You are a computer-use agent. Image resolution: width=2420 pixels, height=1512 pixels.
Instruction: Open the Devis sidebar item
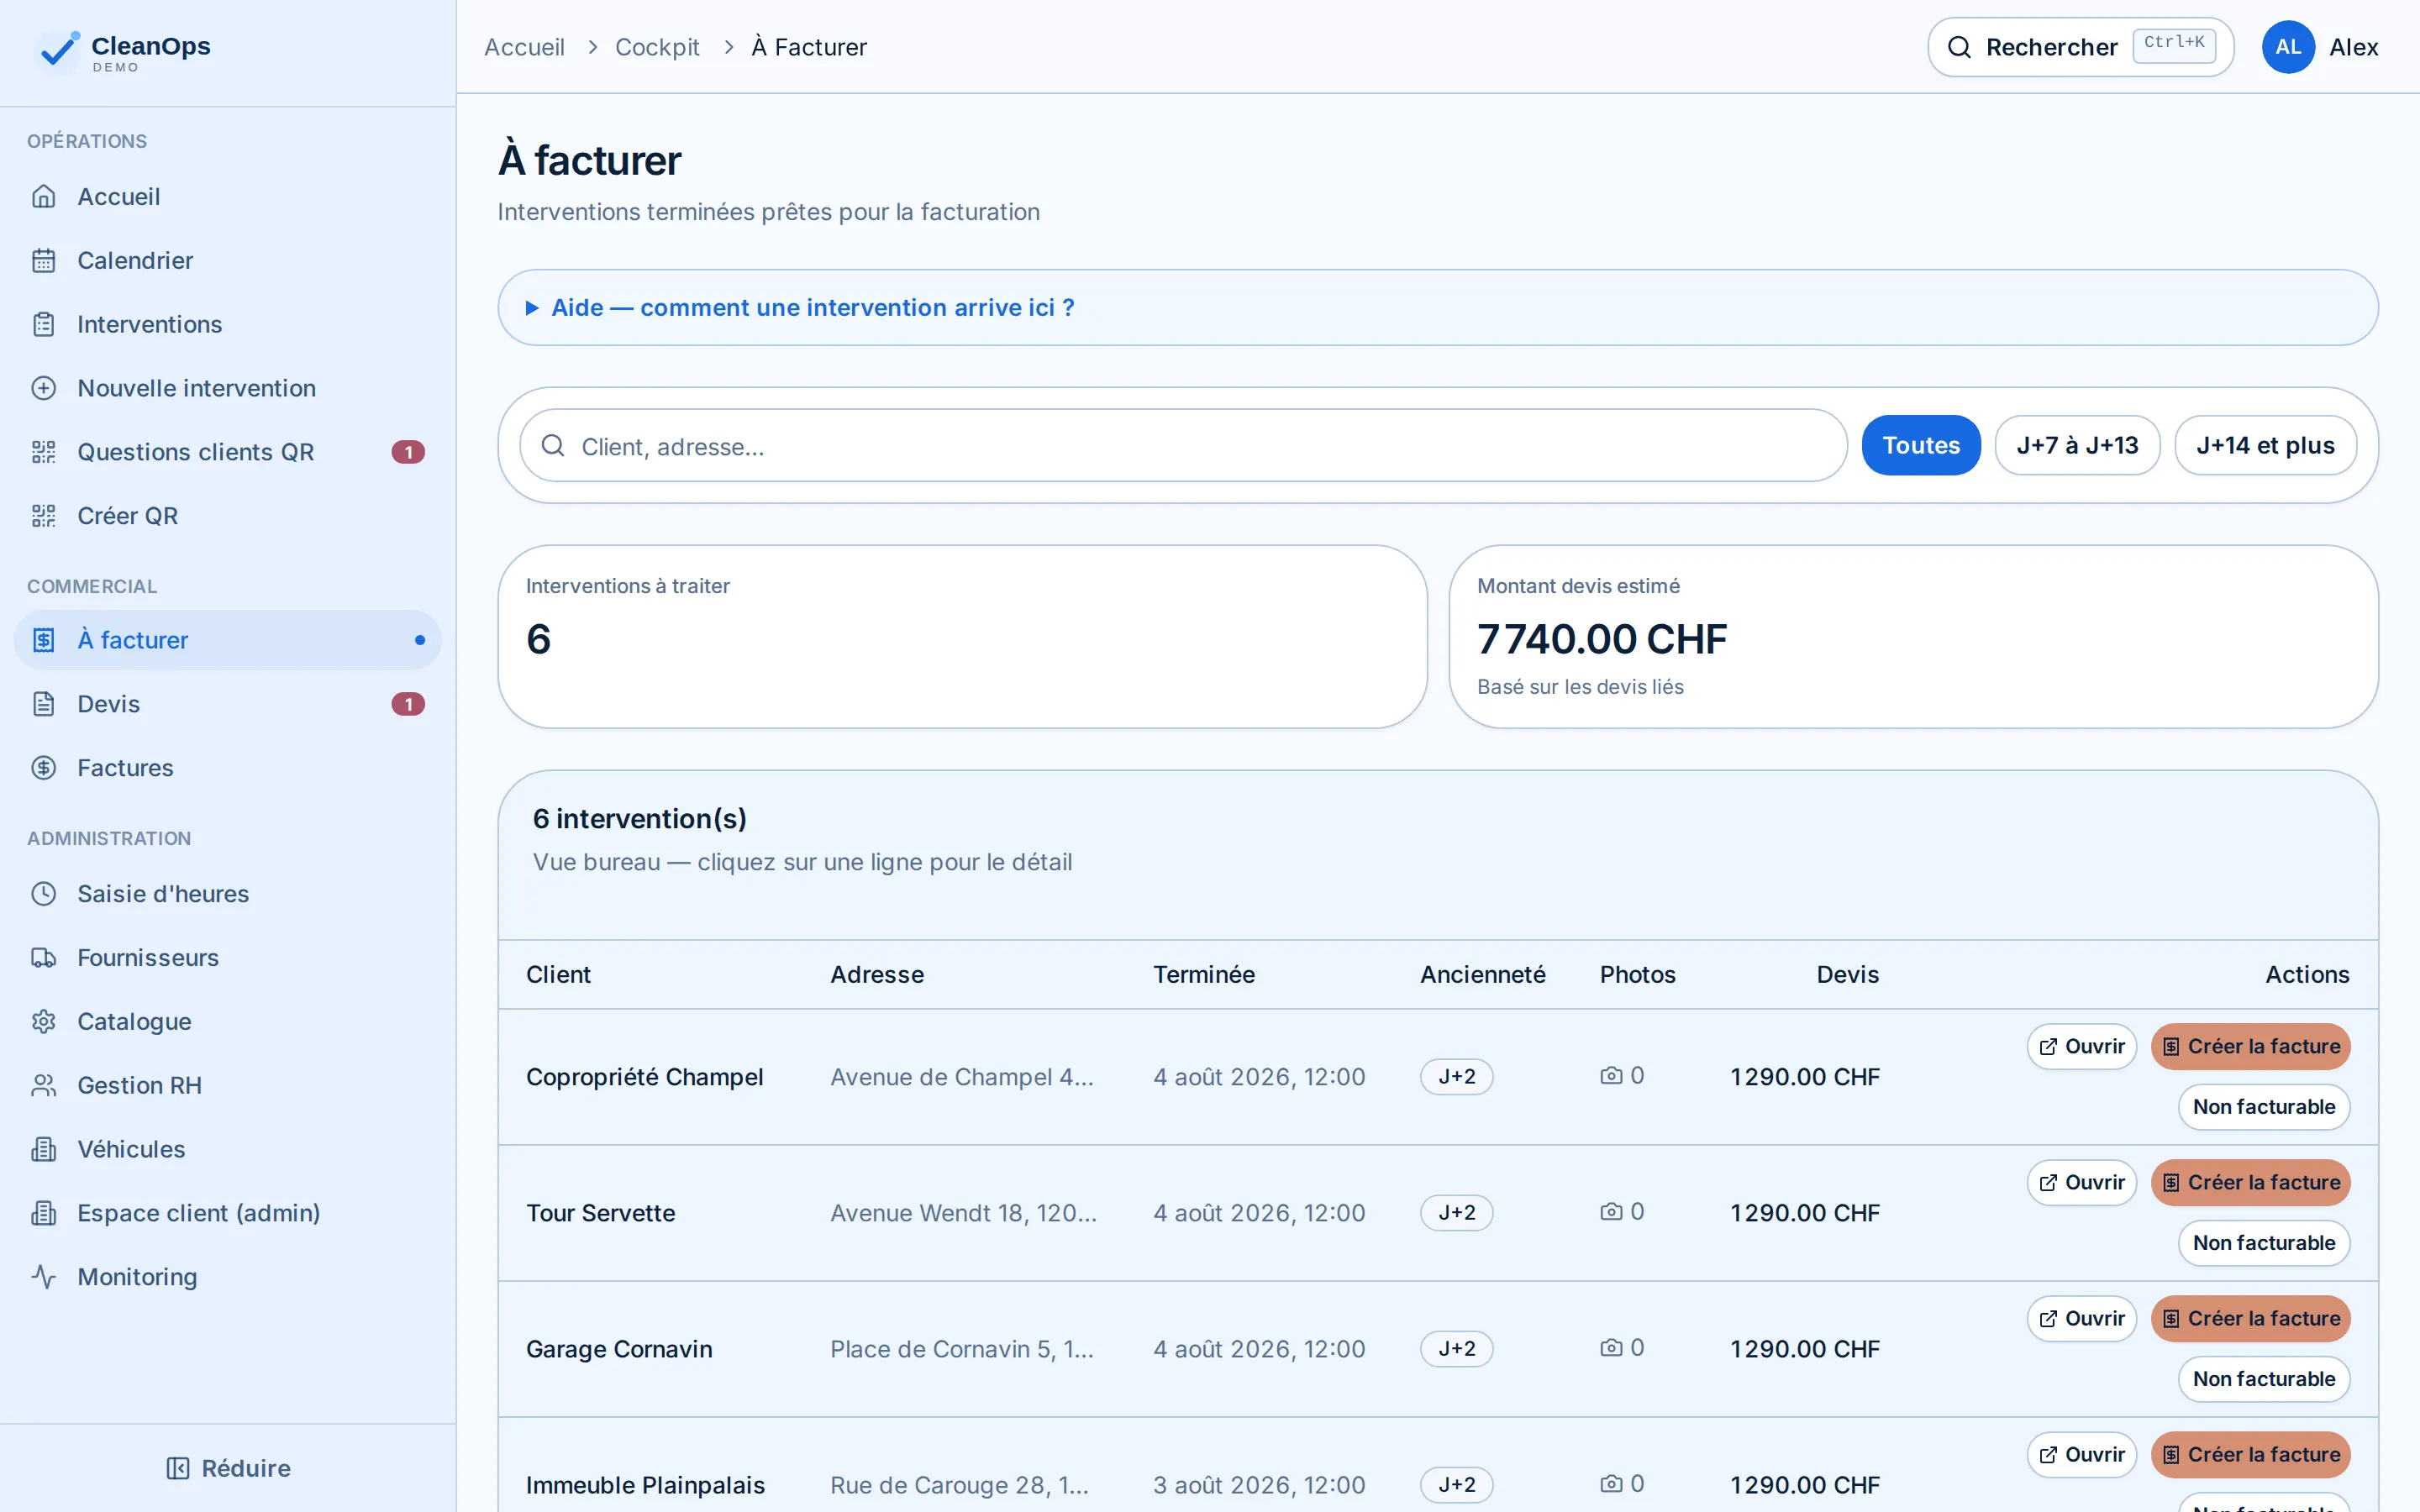227,704
